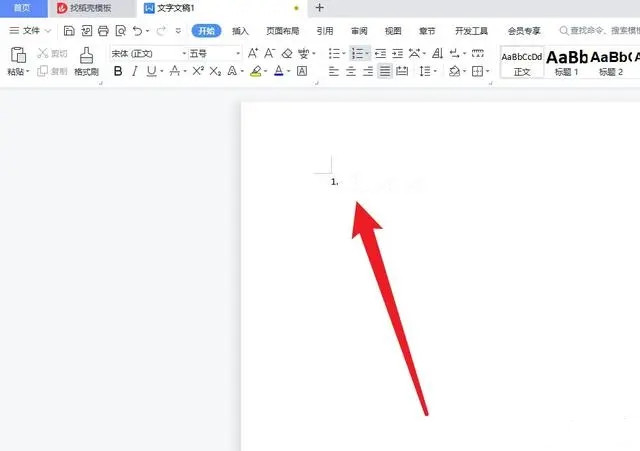The image size is (640, 451).
Task: Switch to the 视图 tab
Action: [x=393, y=31]
